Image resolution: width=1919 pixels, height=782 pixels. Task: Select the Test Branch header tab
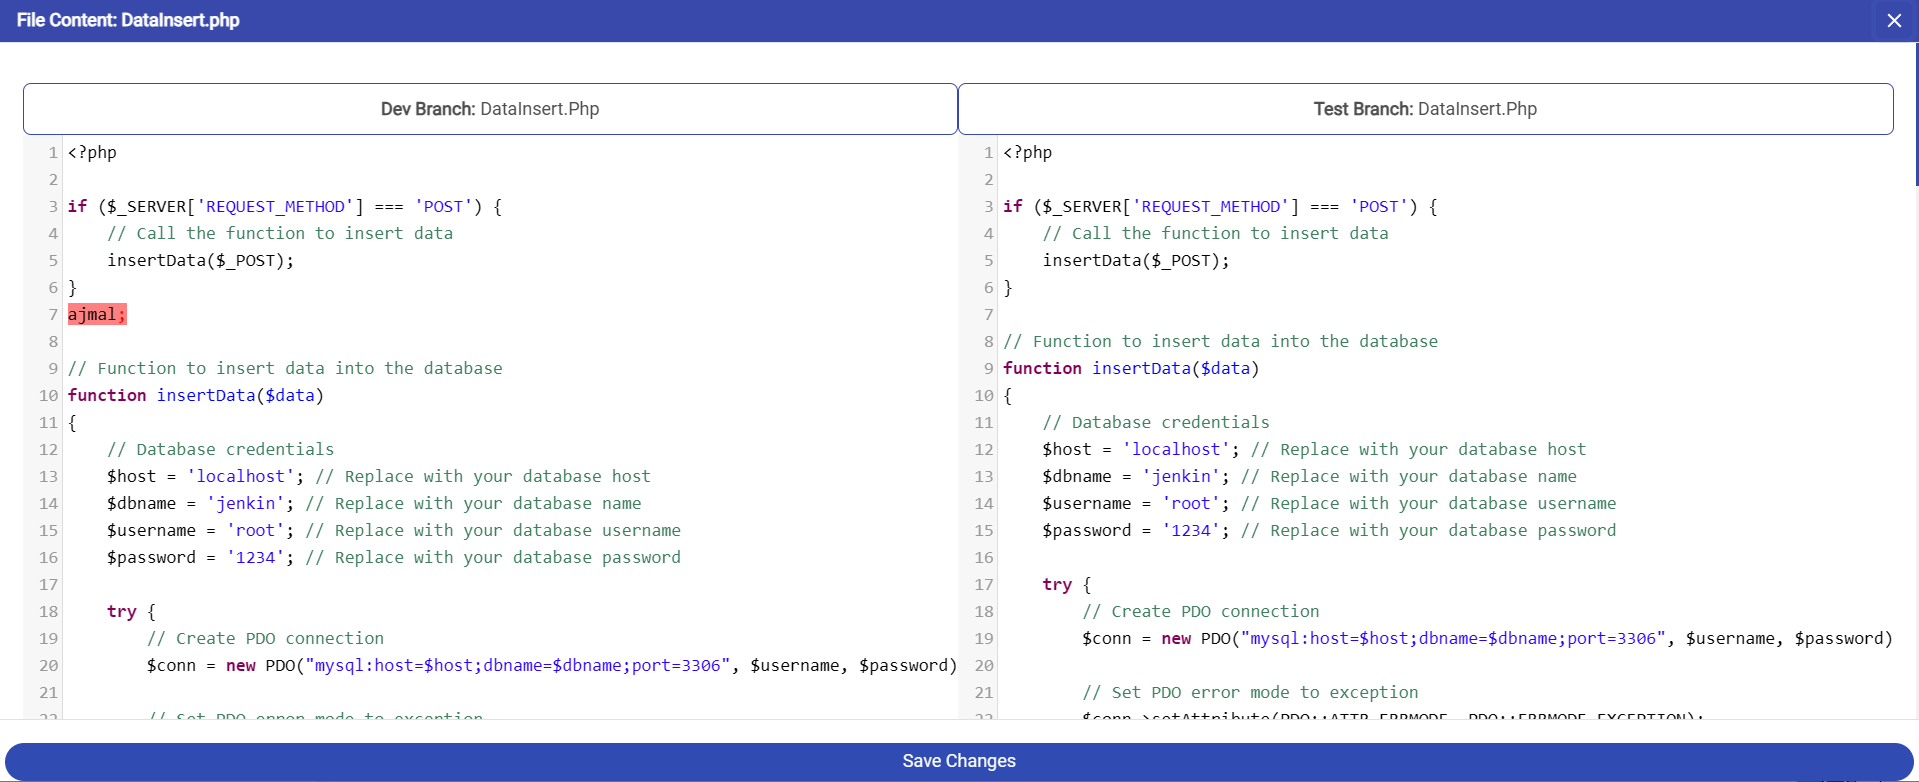tap(1425, 109)
